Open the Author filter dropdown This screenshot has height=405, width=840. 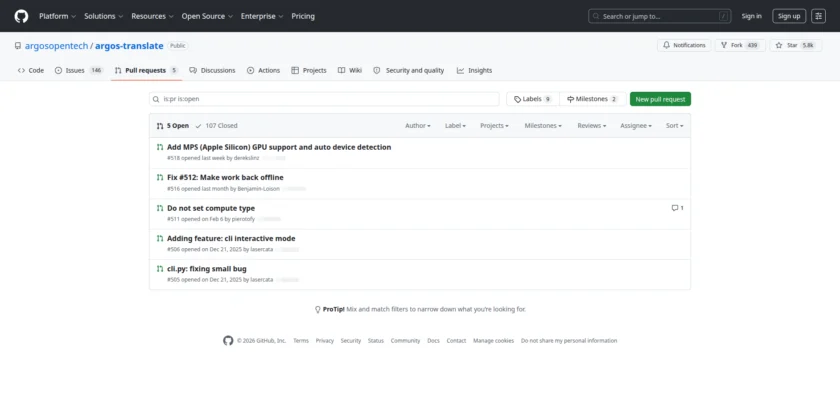(x=418, y=126)
